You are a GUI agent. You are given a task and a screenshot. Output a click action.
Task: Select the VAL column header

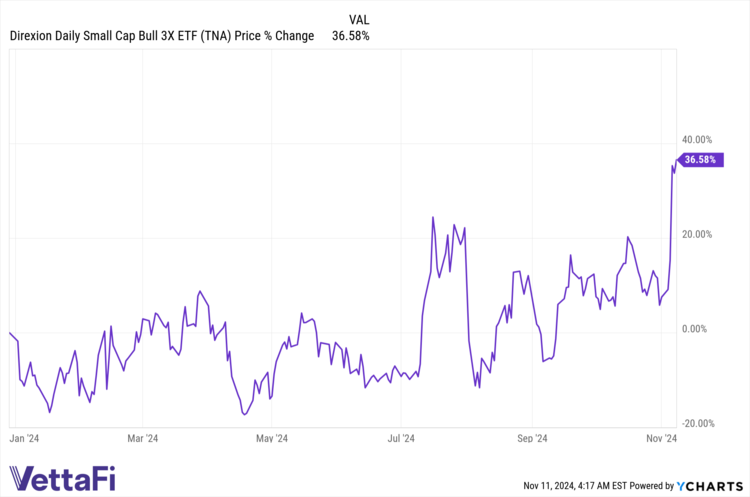tap(359, 19)
